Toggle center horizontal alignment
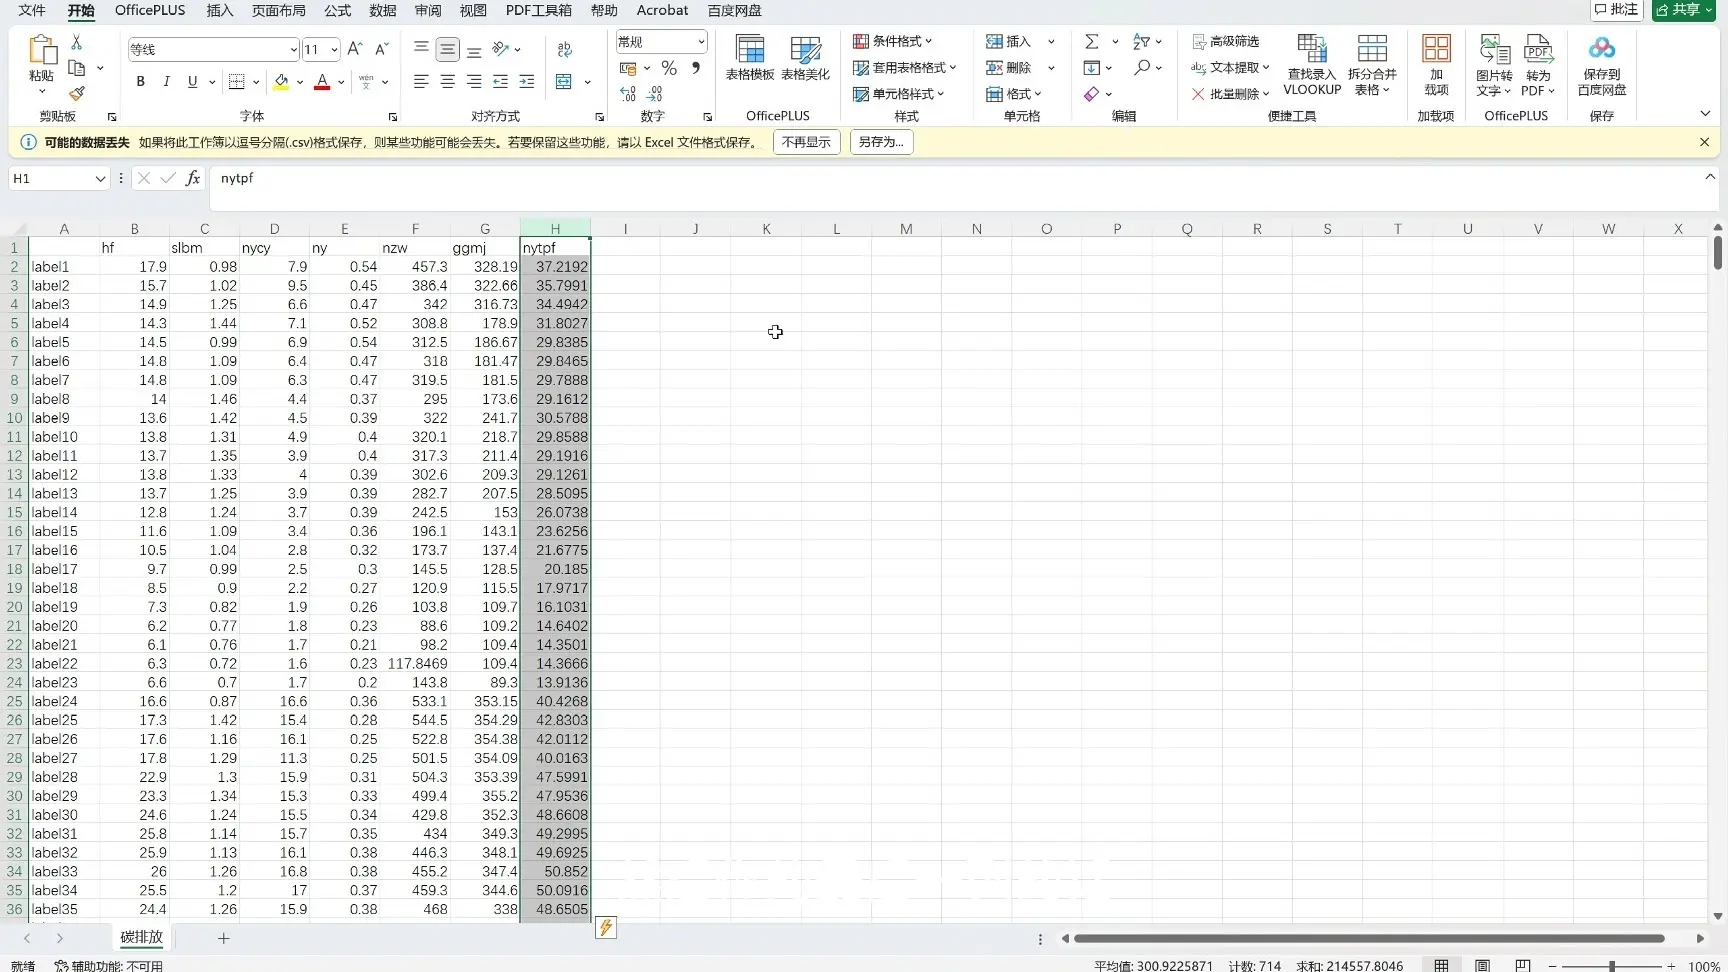Image resolution: width=1728 pixels, height=972 pixels. (x=447, y=81)
